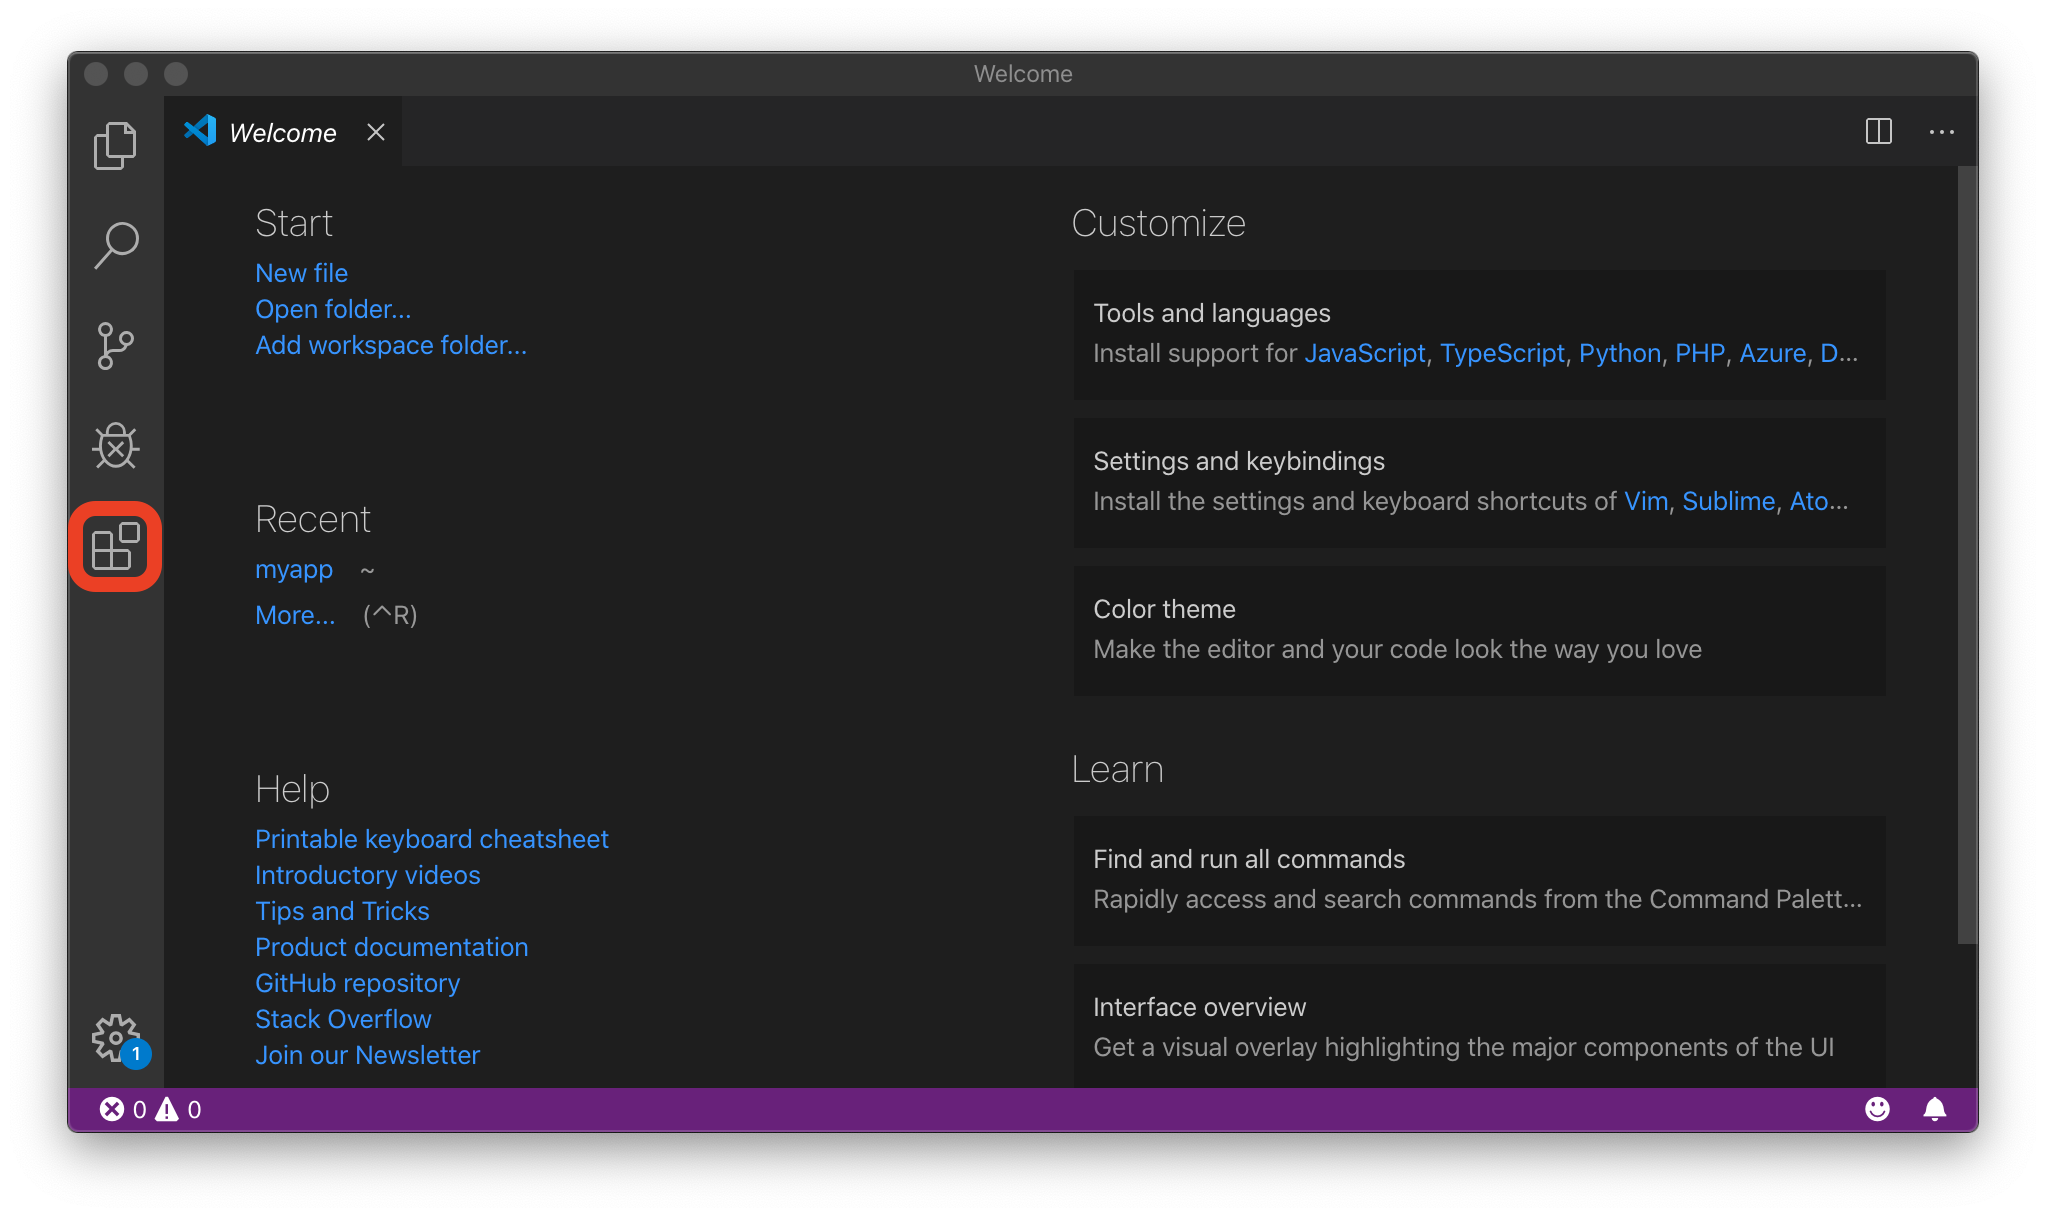Close the Welcome tab
The height and width of the screenshot is (1216, 2046).
tap(376, 132)
